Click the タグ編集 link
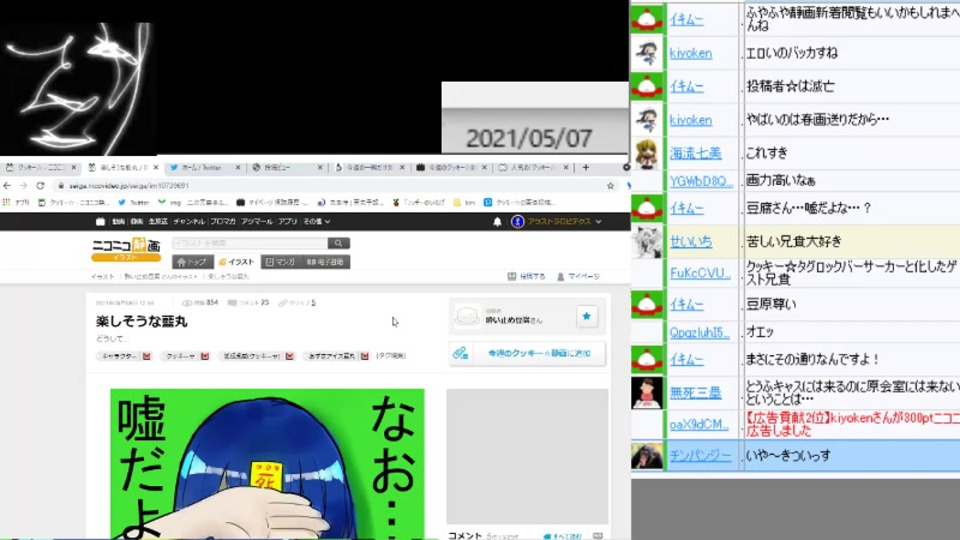960x540 pixels. point(391,356)
